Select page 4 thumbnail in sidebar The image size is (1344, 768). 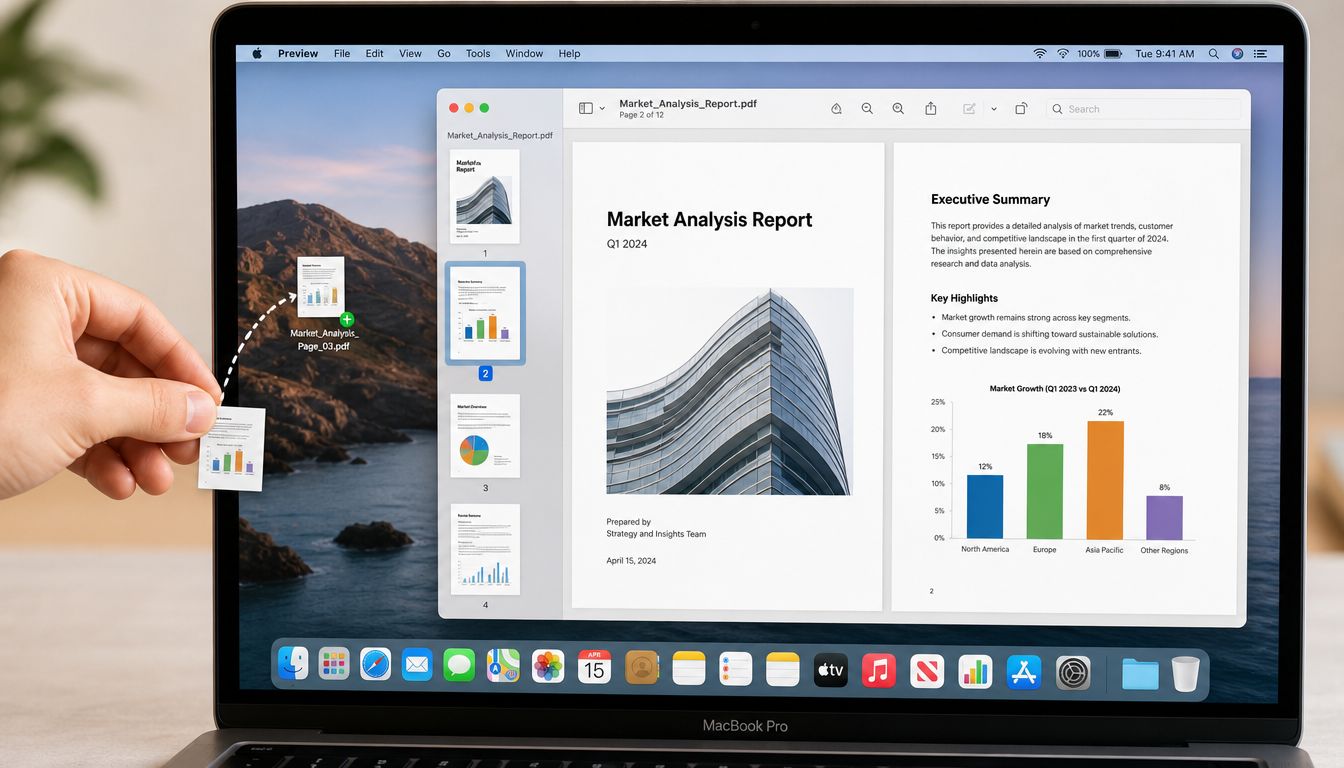click(485, 549)
